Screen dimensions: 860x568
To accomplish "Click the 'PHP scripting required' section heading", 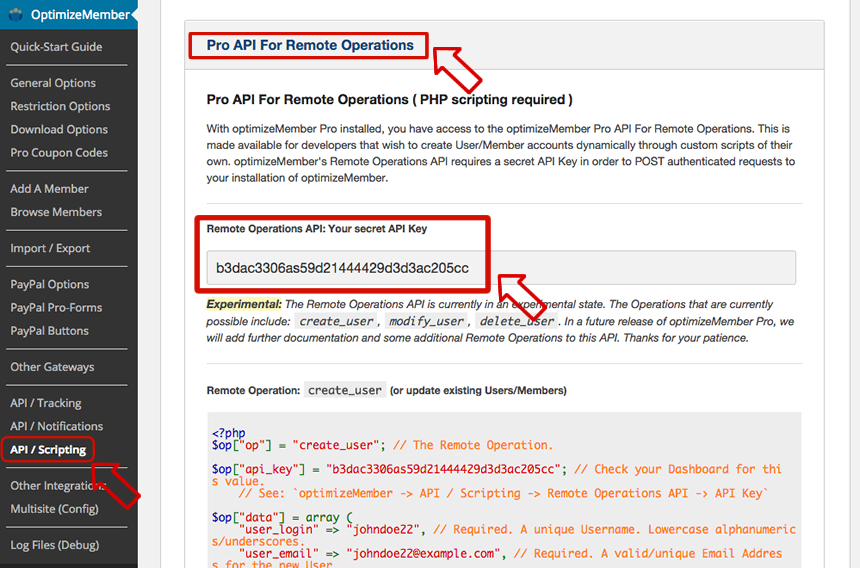I will coord(389,99).
